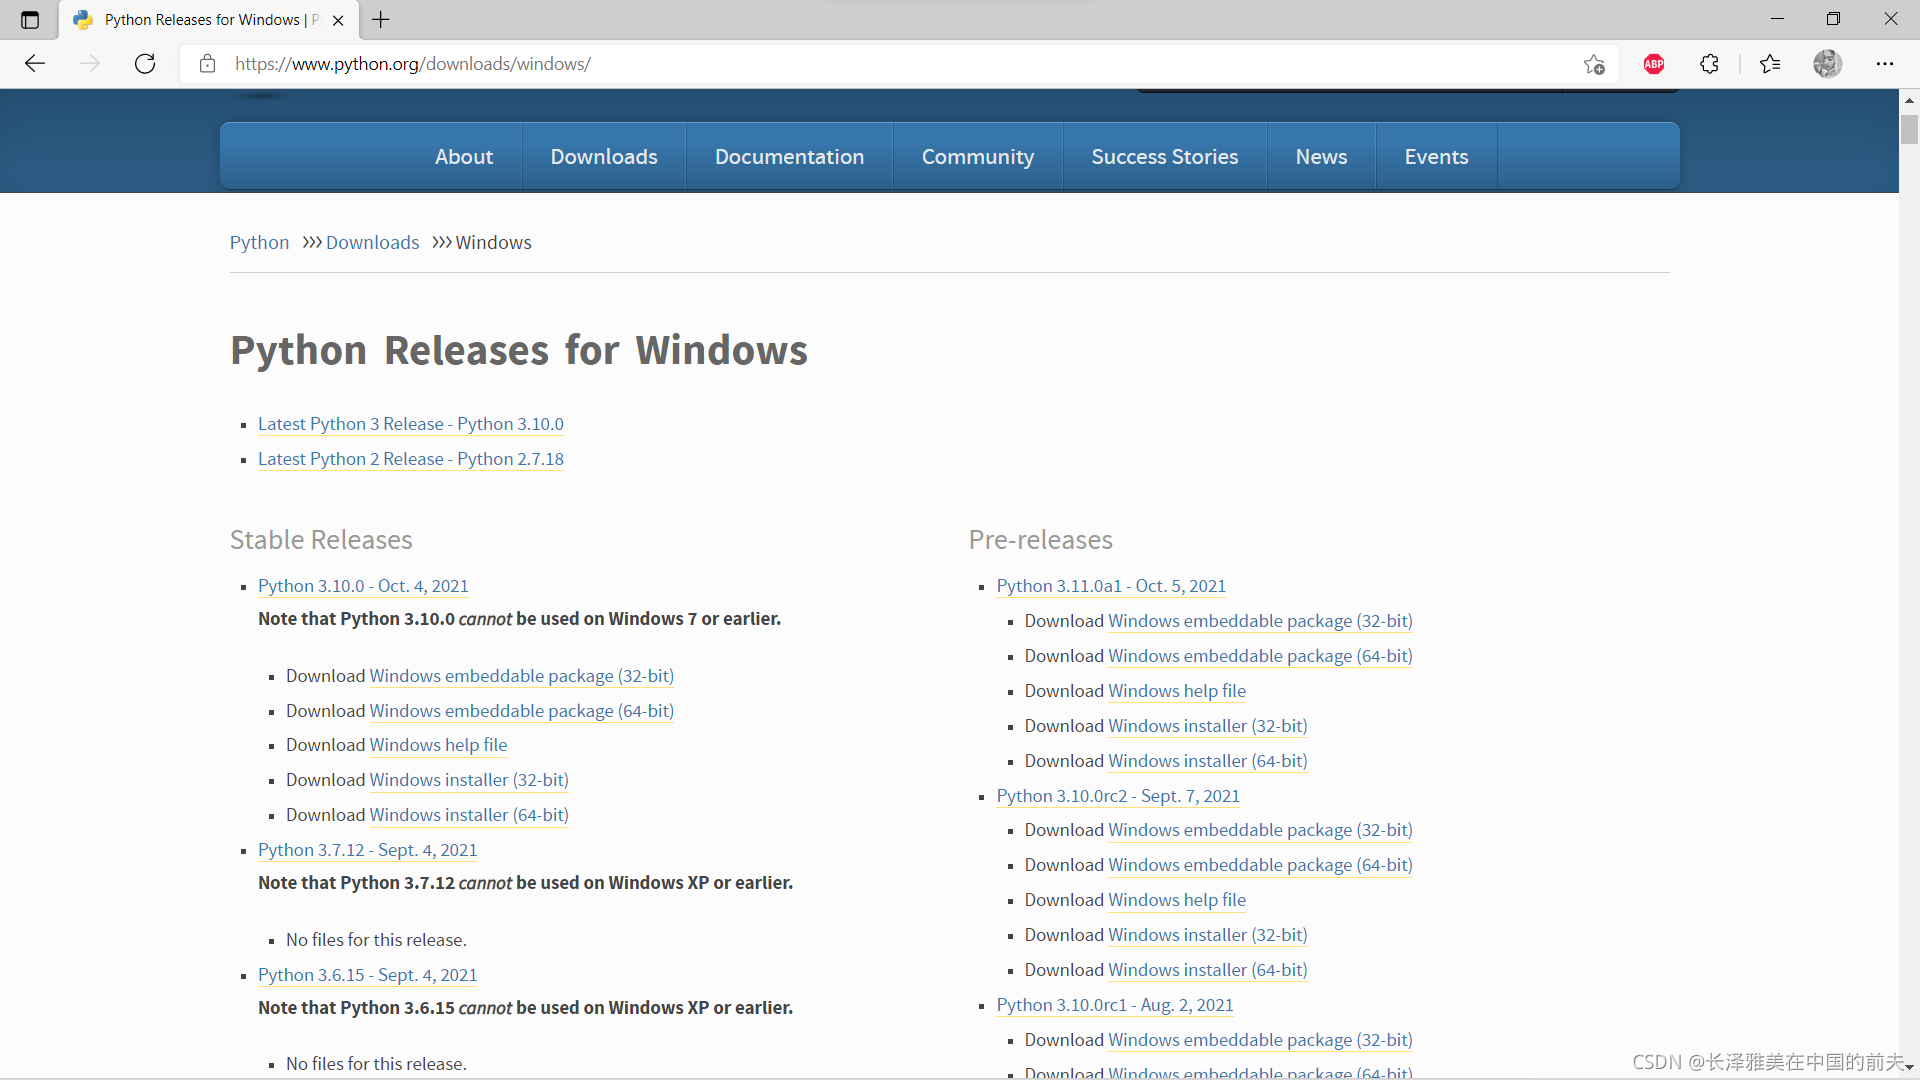Download 3.10.0rc1 Windows embeddable package (32-bit)
This screenshot has height=1080, width=1920.
click(x=1260, y=1040)
